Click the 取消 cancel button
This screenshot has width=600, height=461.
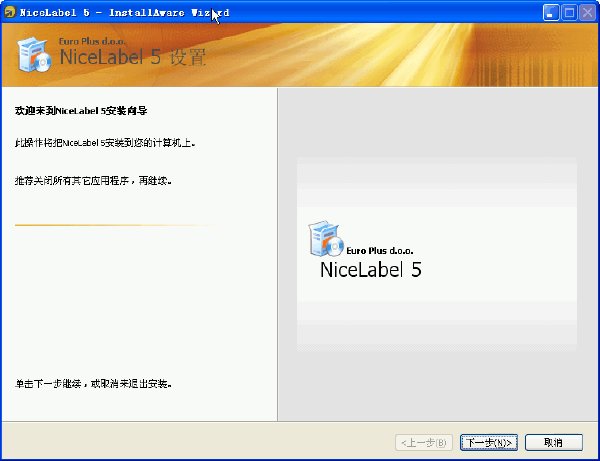point(554,443)
